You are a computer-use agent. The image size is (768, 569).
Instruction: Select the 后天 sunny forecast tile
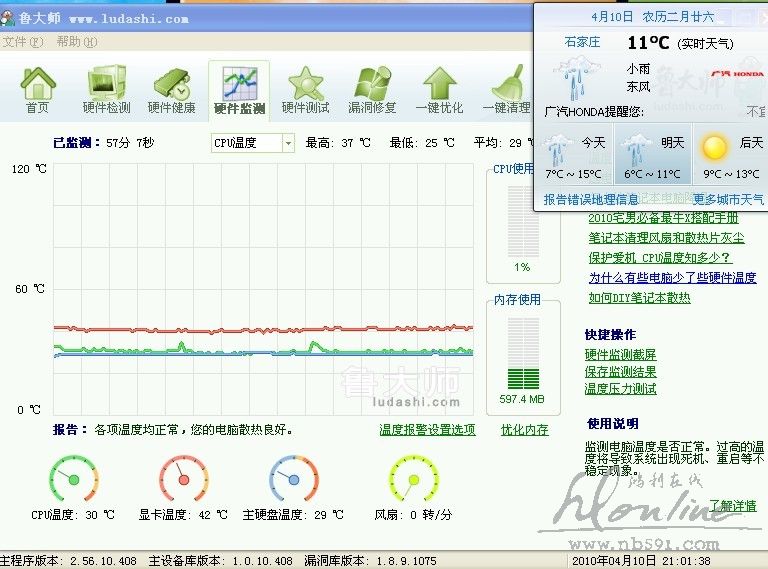point(731,154)
